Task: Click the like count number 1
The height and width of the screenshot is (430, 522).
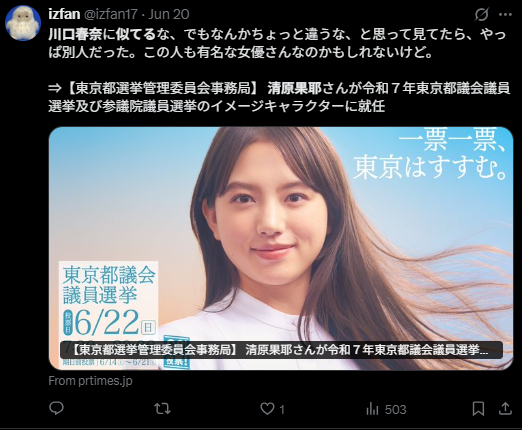Action: [x=282, y=410]
